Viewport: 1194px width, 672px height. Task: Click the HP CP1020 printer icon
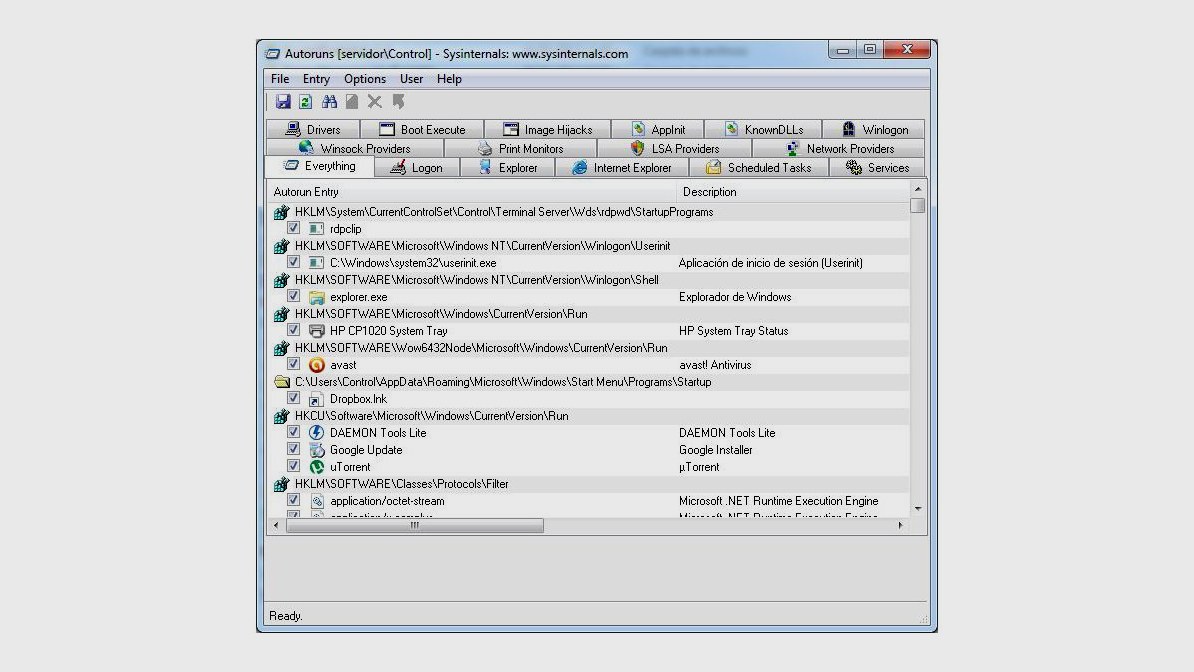pyautogui.click(x=317, y=331)
